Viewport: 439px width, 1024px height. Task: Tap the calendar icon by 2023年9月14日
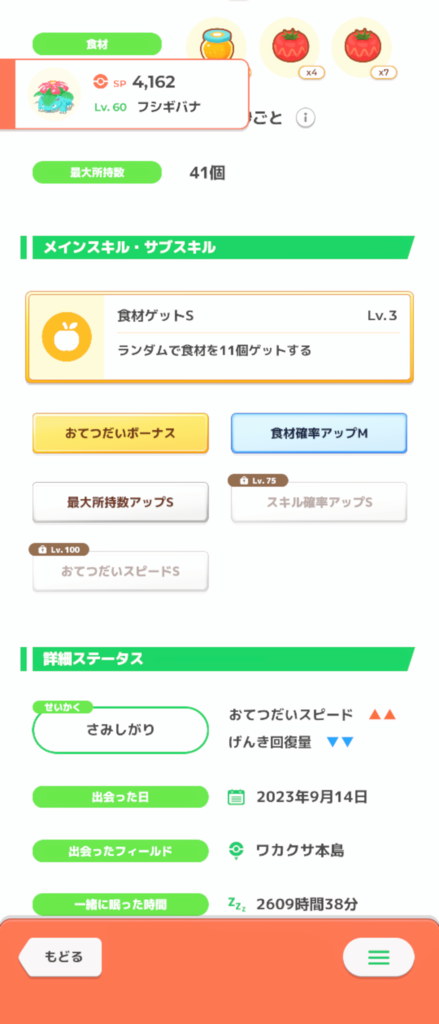(236, 797)
